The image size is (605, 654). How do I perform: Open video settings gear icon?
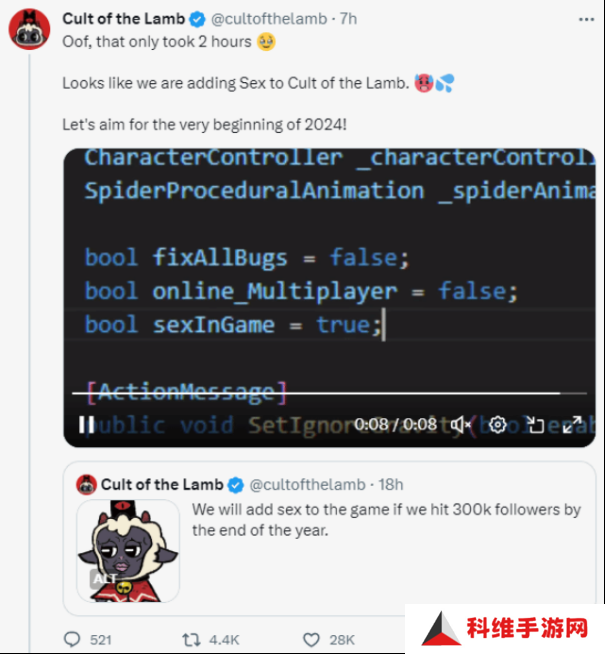[x=497, y=425]
